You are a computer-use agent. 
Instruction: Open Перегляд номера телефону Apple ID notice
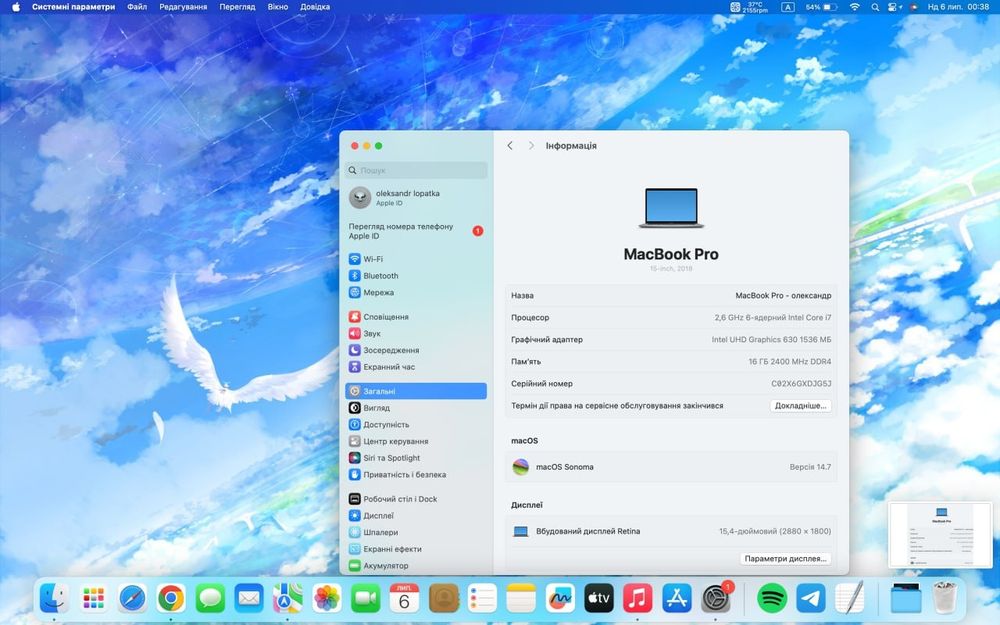416,231
